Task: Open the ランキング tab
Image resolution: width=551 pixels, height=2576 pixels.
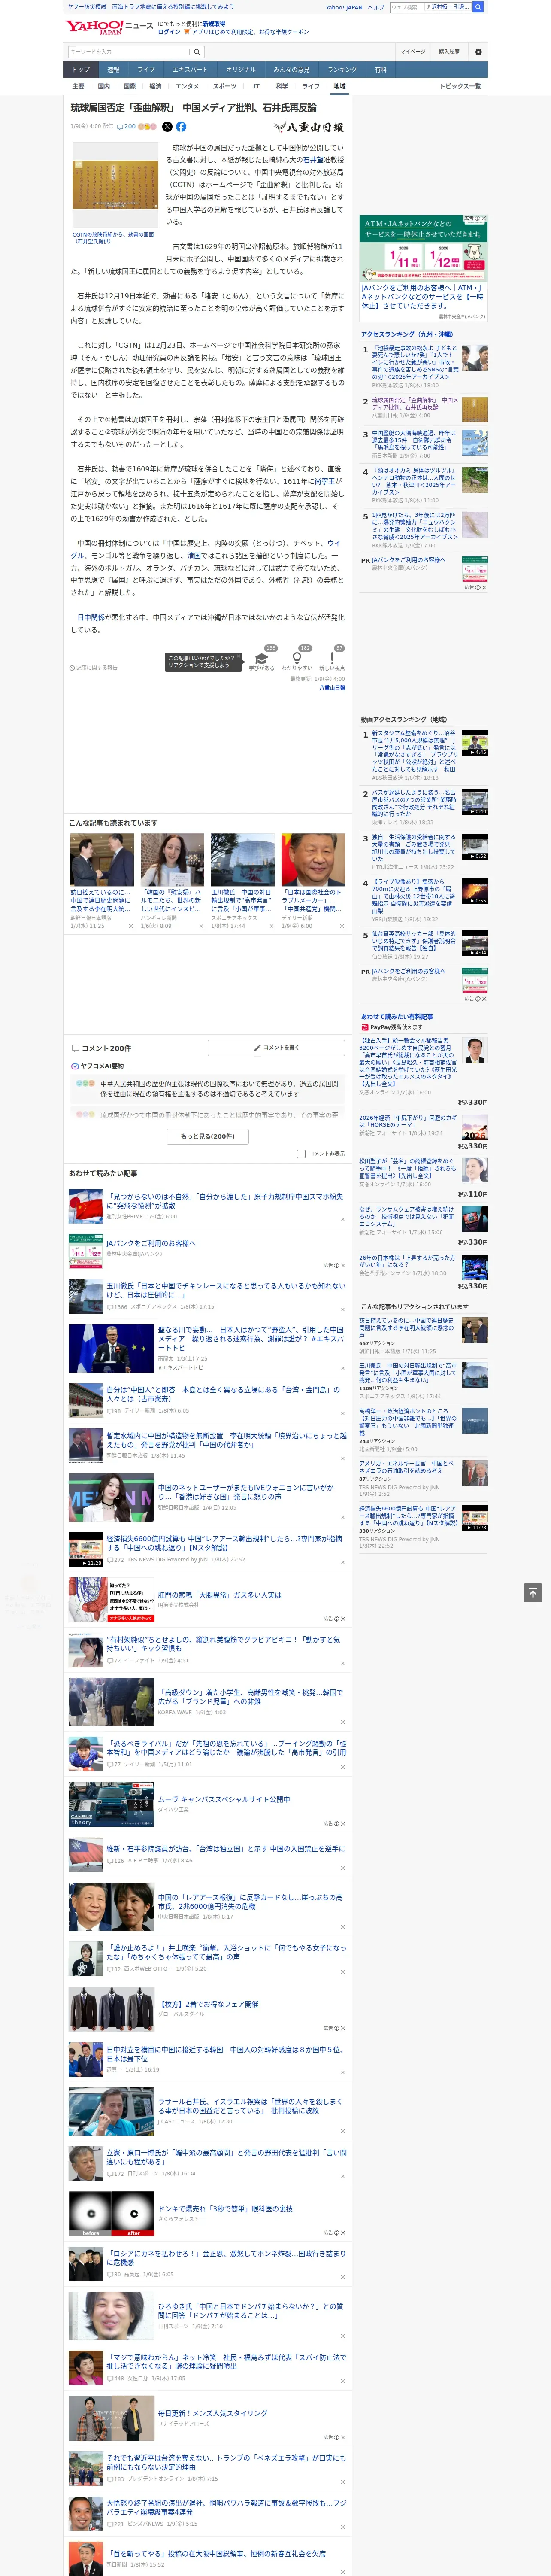Action: (x=342, y=70)
